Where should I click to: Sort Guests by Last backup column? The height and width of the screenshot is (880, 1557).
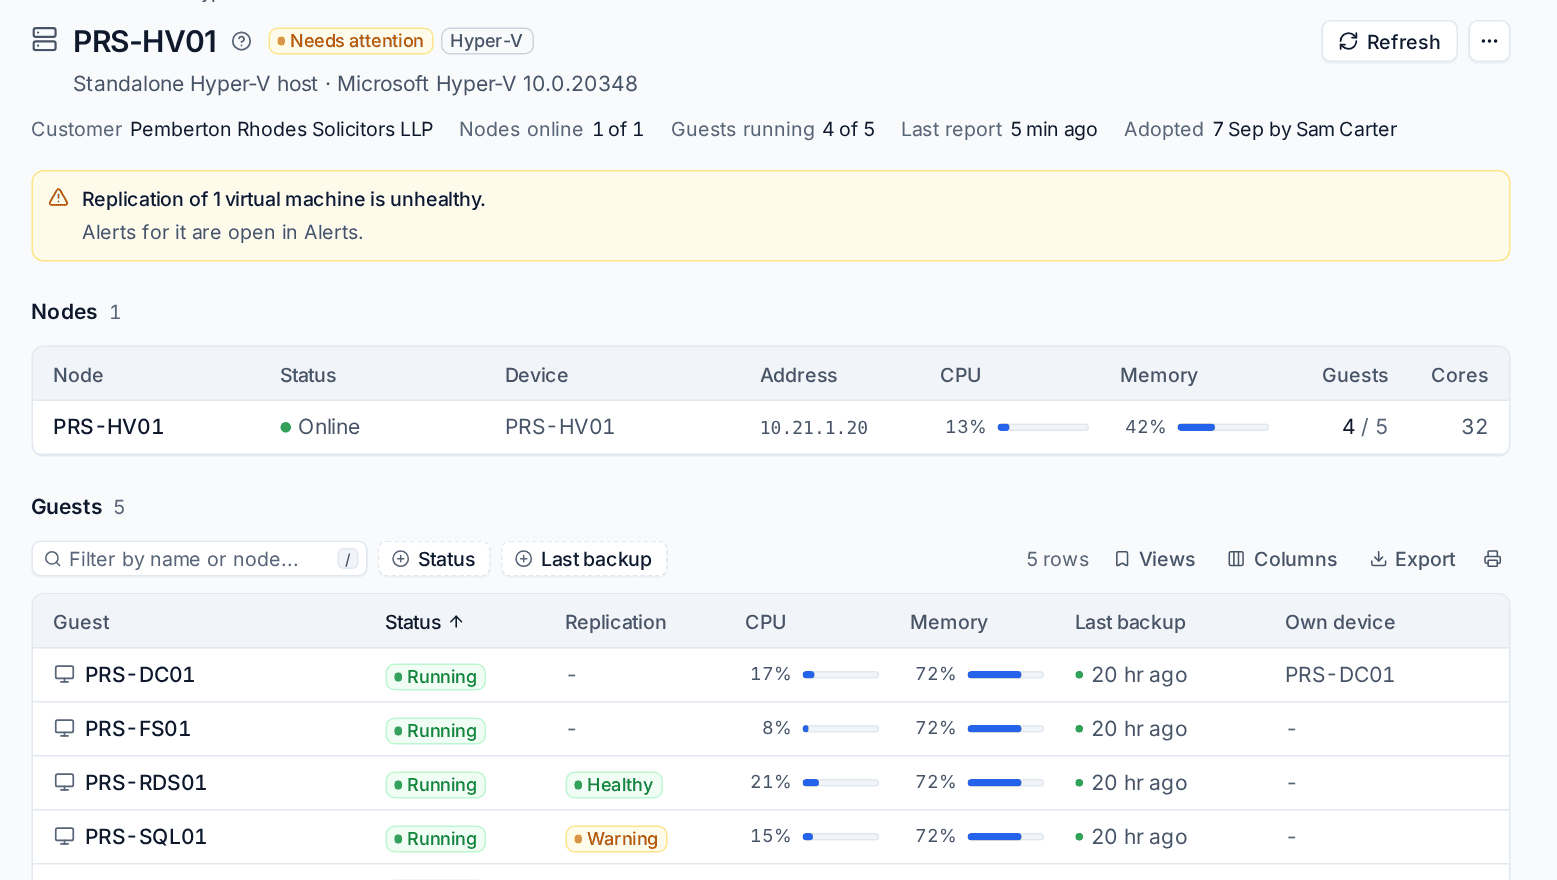(x=1130, y=622)
